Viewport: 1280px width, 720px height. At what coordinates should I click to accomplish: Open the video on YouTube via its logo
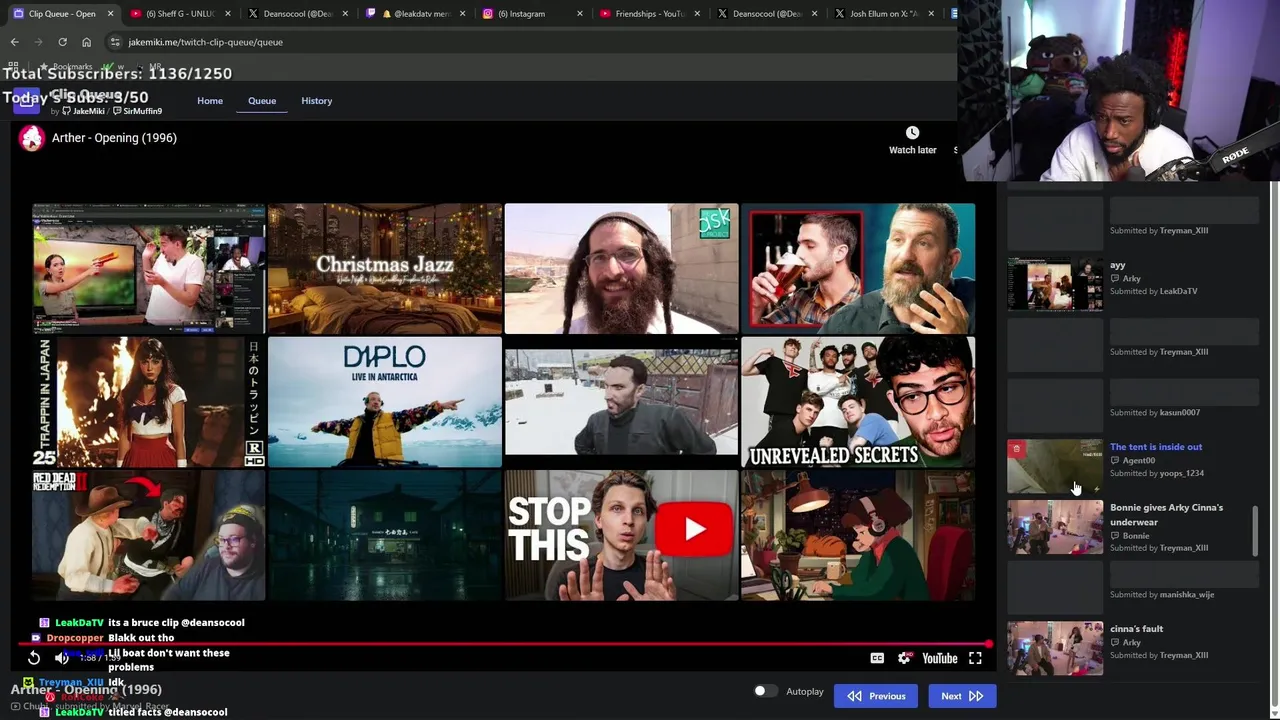(x=940, y=658)
